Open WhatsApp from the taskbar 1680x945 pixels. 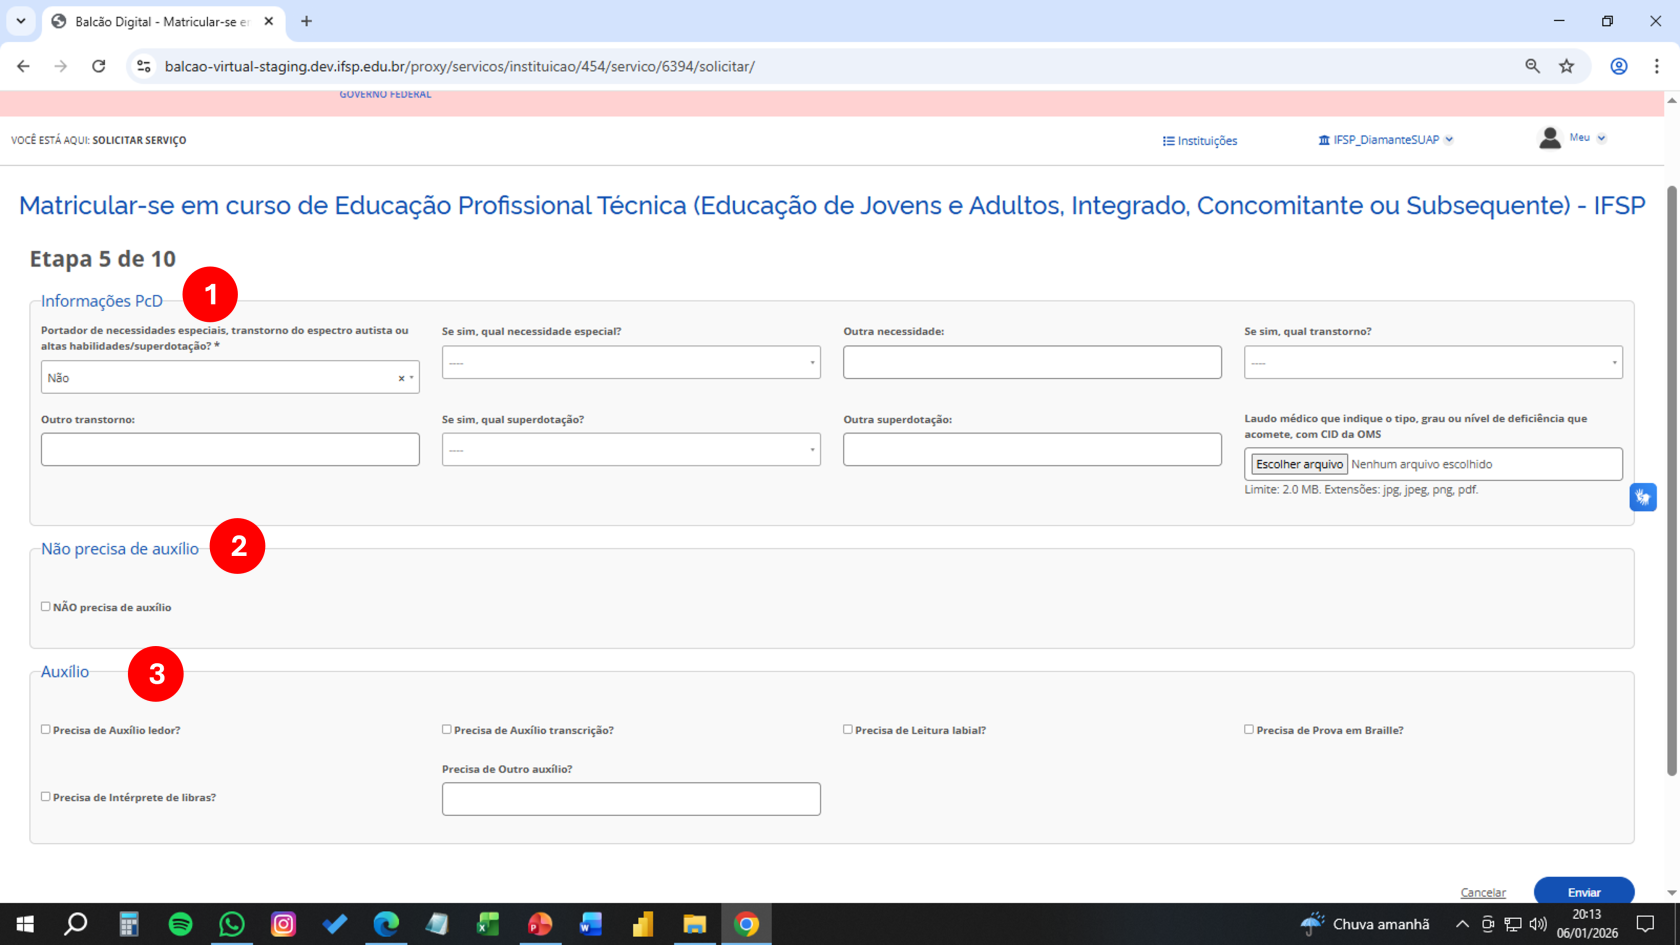point(232,924)
